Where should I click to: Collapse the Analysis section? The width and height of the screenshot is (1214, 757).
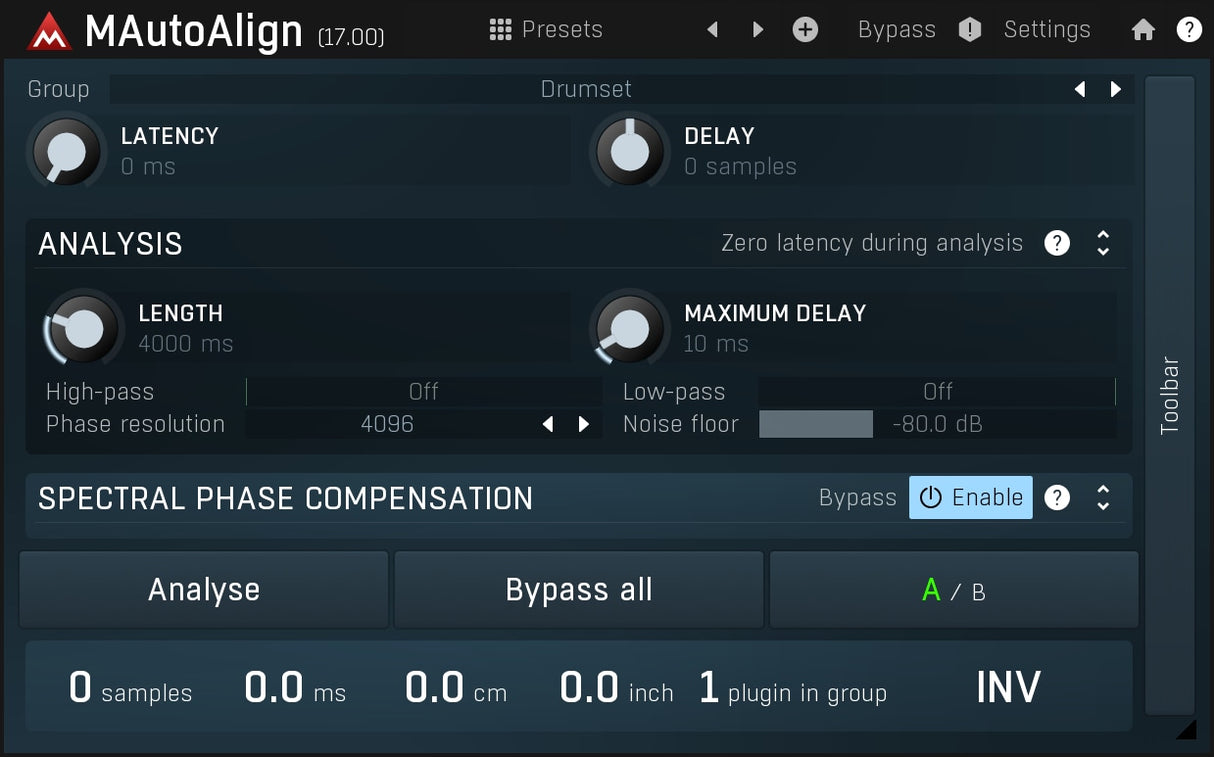pyautogui.click(x=1103, y=243)
